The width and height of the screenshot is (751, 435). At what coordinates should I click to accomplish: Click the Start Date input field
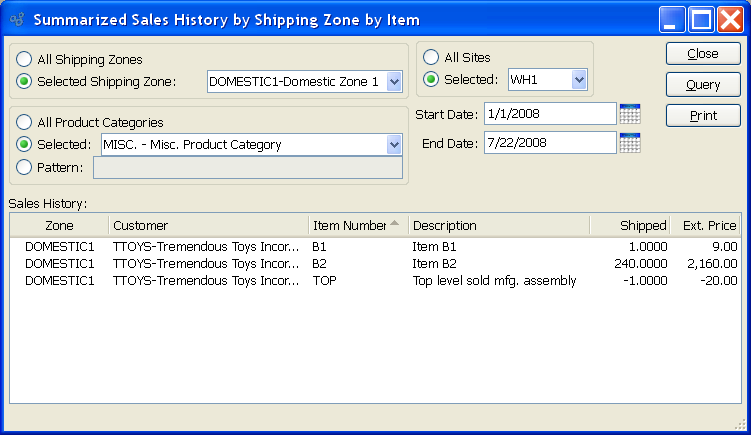coord(549,114)
